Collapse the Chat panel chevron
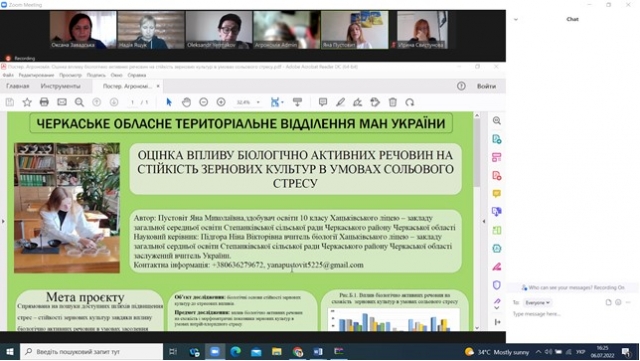The height and width of the screenshot is (361, 640). 516,19
